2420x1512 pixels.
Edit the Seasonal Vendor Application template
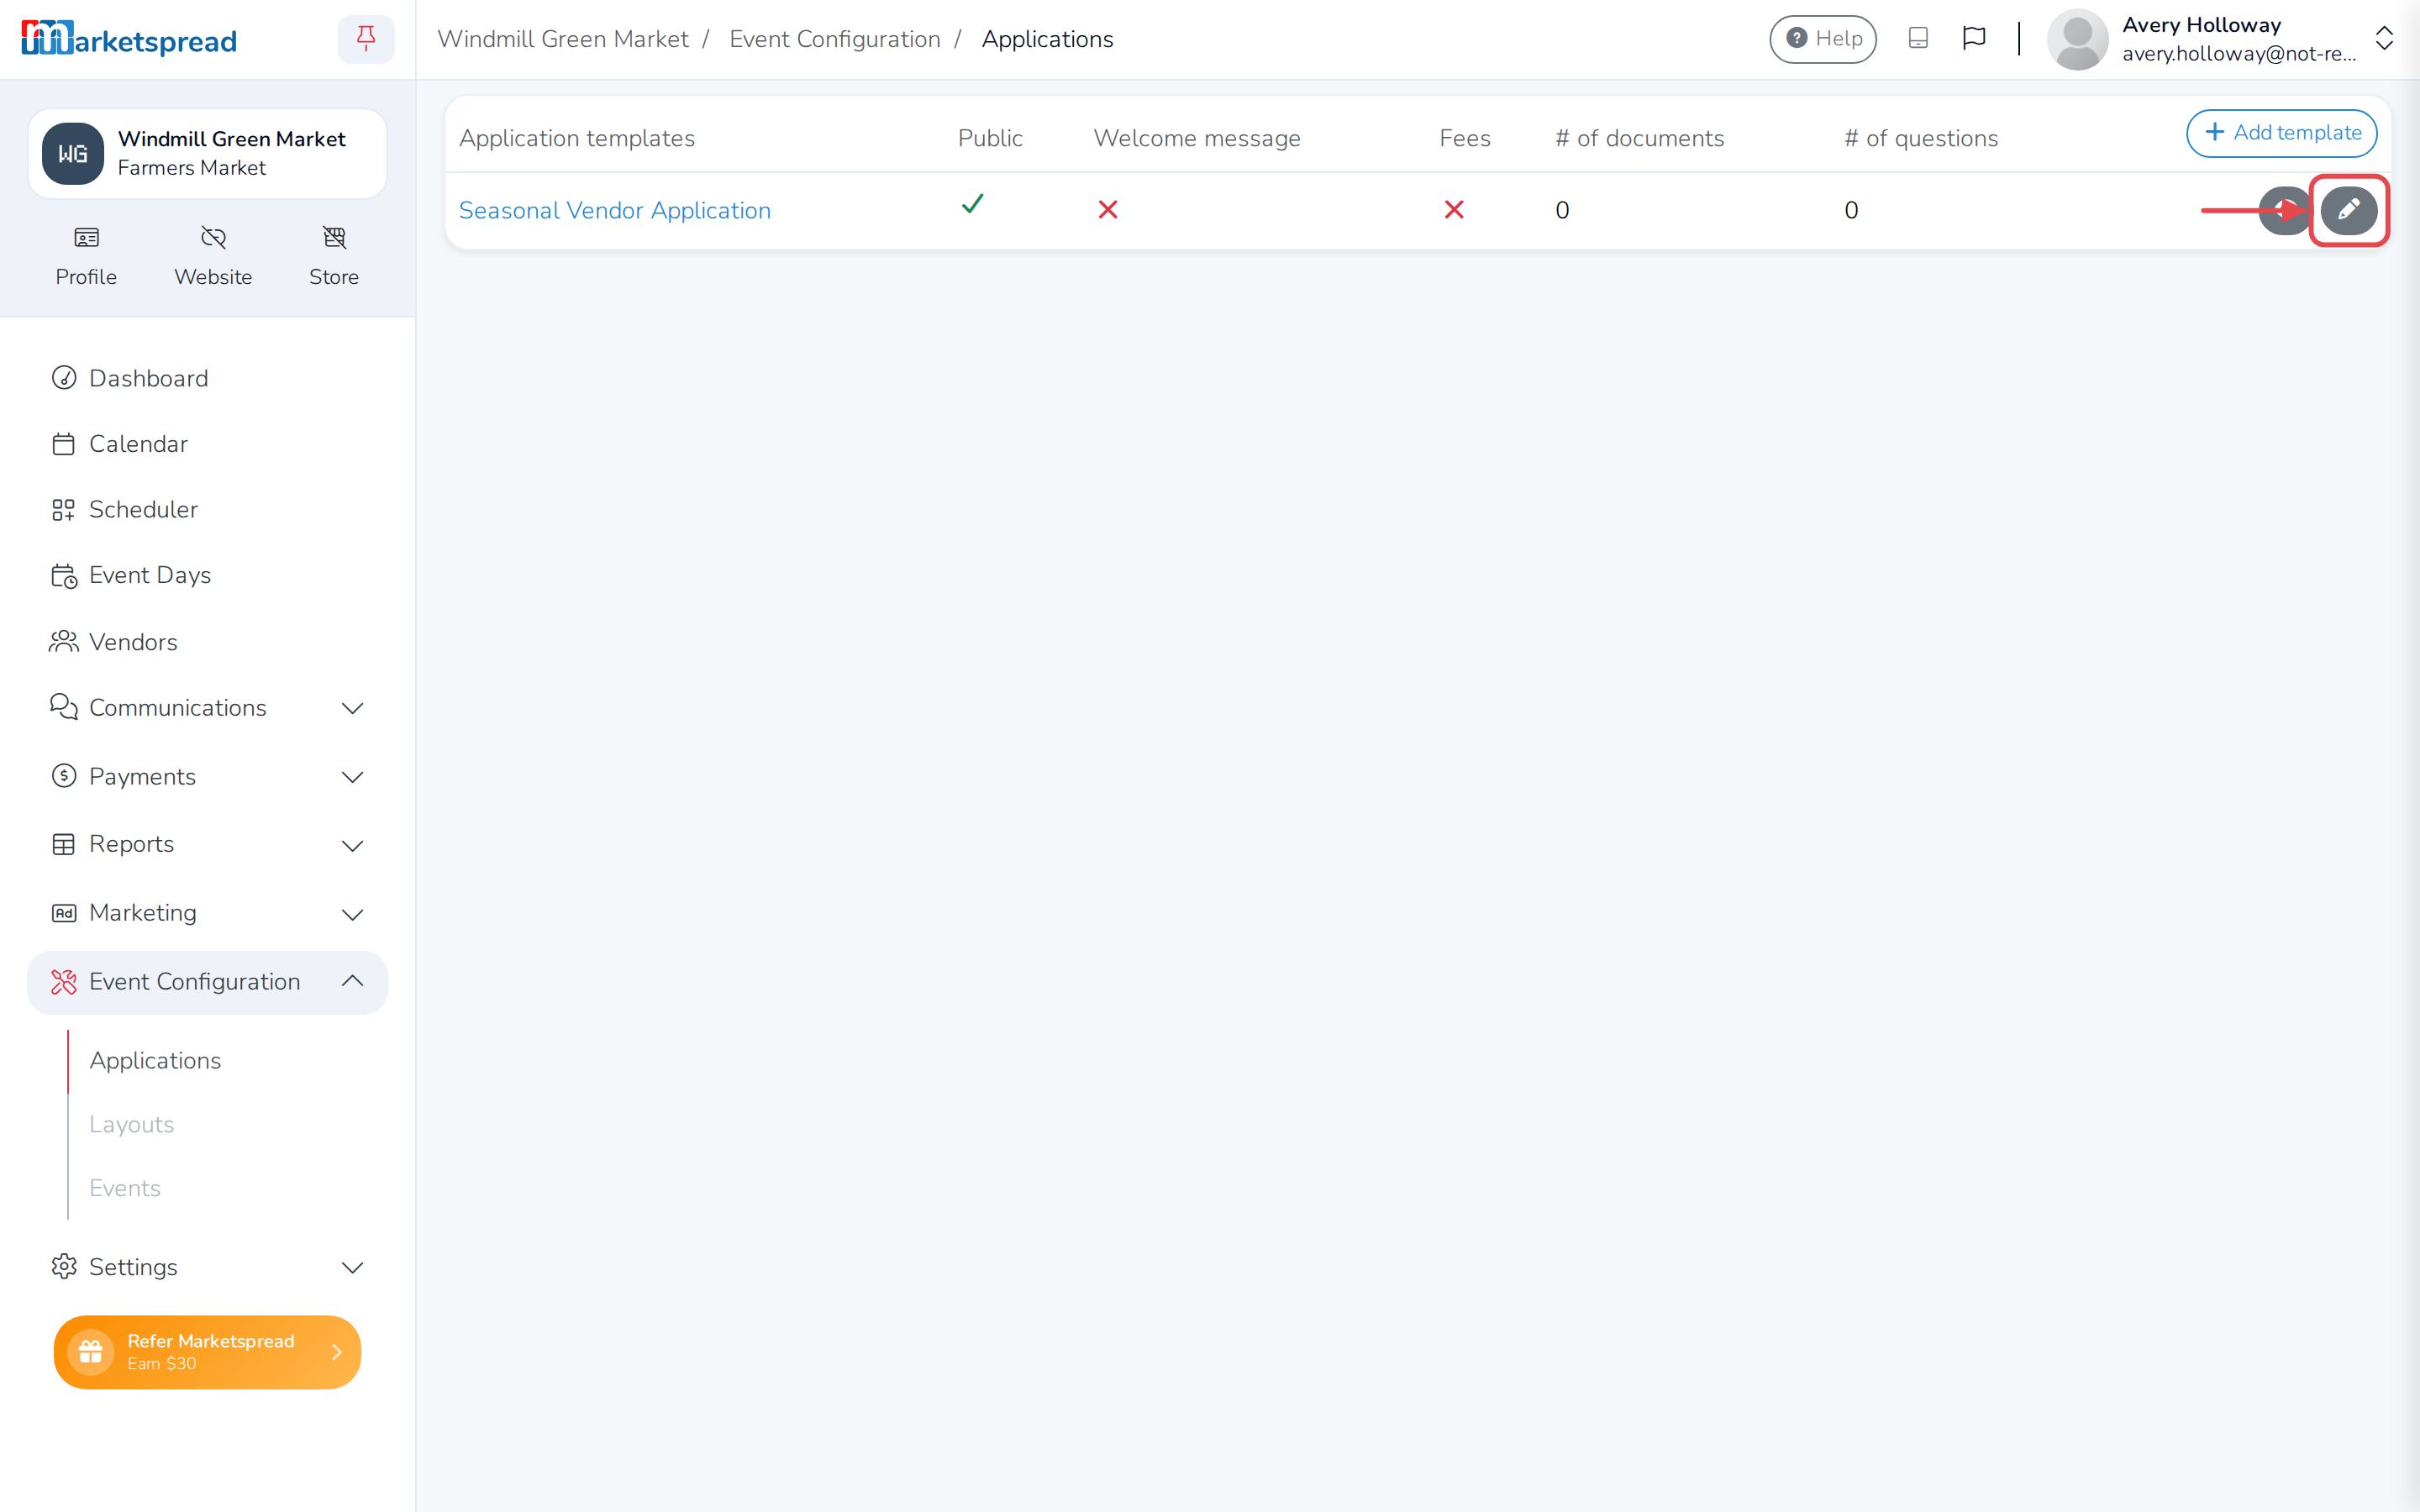[2348, 210]
